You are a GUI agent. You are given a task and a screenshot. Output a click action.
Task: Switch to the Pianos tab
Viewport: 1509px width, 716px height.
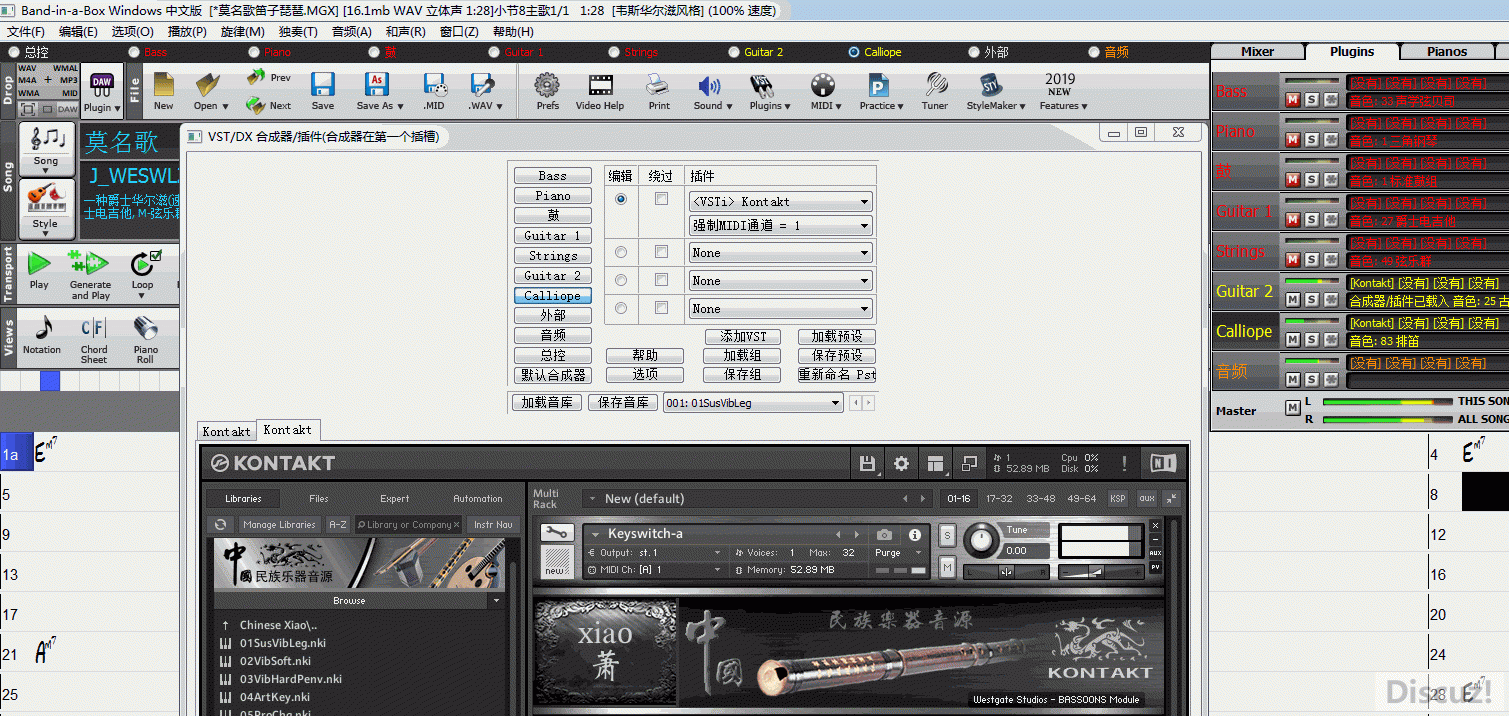pyautogui.click(x=1447, y=52)
